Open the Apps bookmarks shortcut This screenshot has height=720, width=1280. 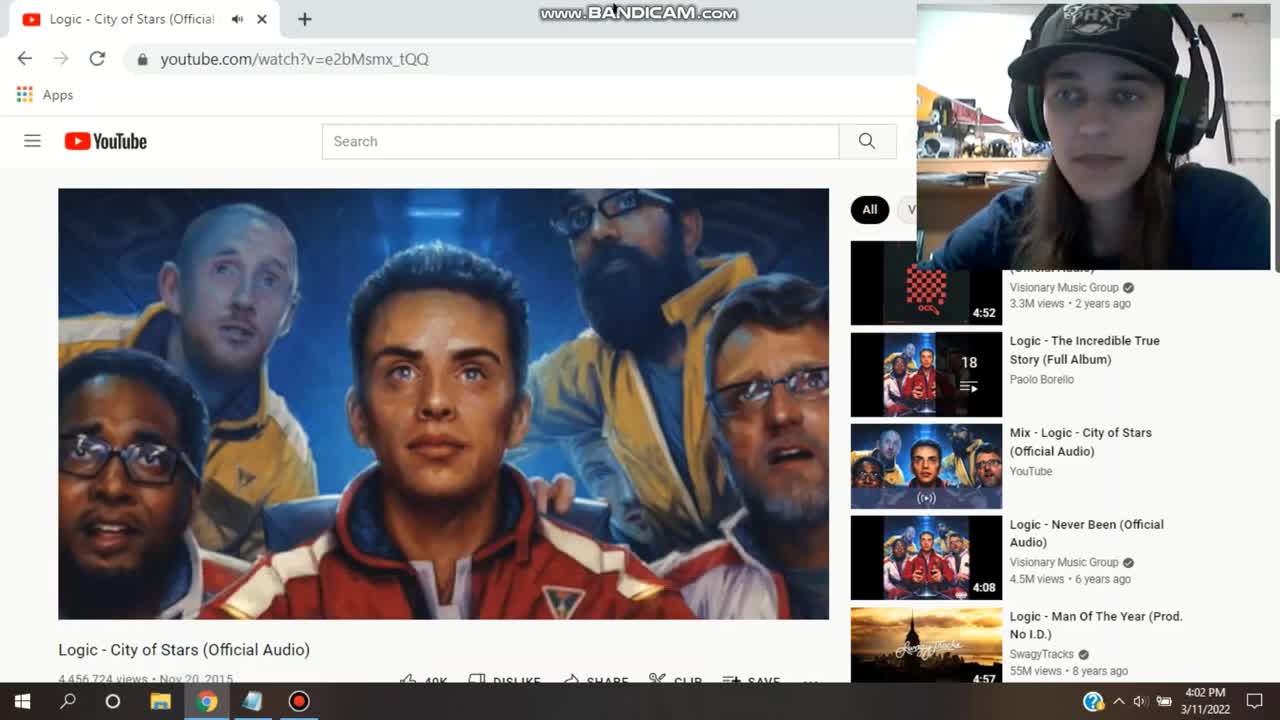coord(45,95)
